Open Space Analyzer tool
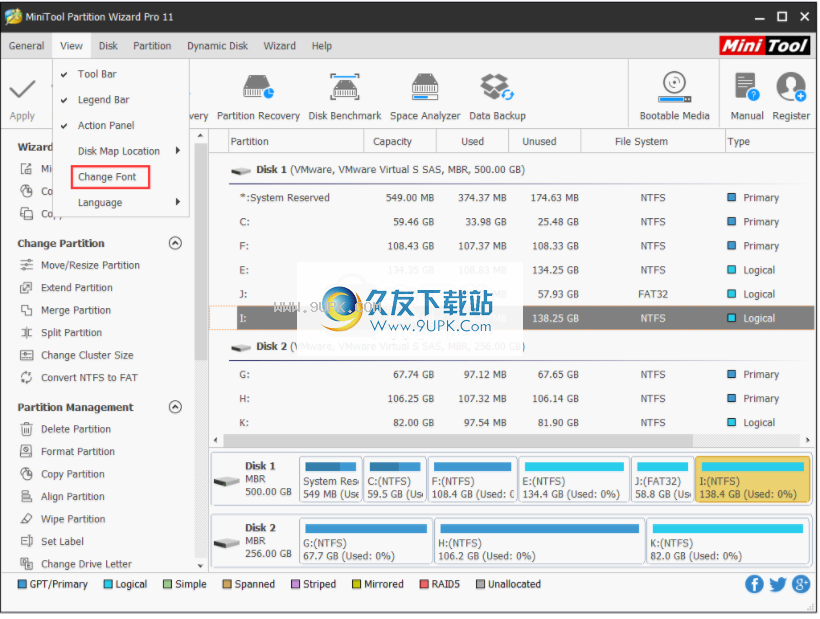The width and height of the screenshot is (820, 619). click(425, 97)
